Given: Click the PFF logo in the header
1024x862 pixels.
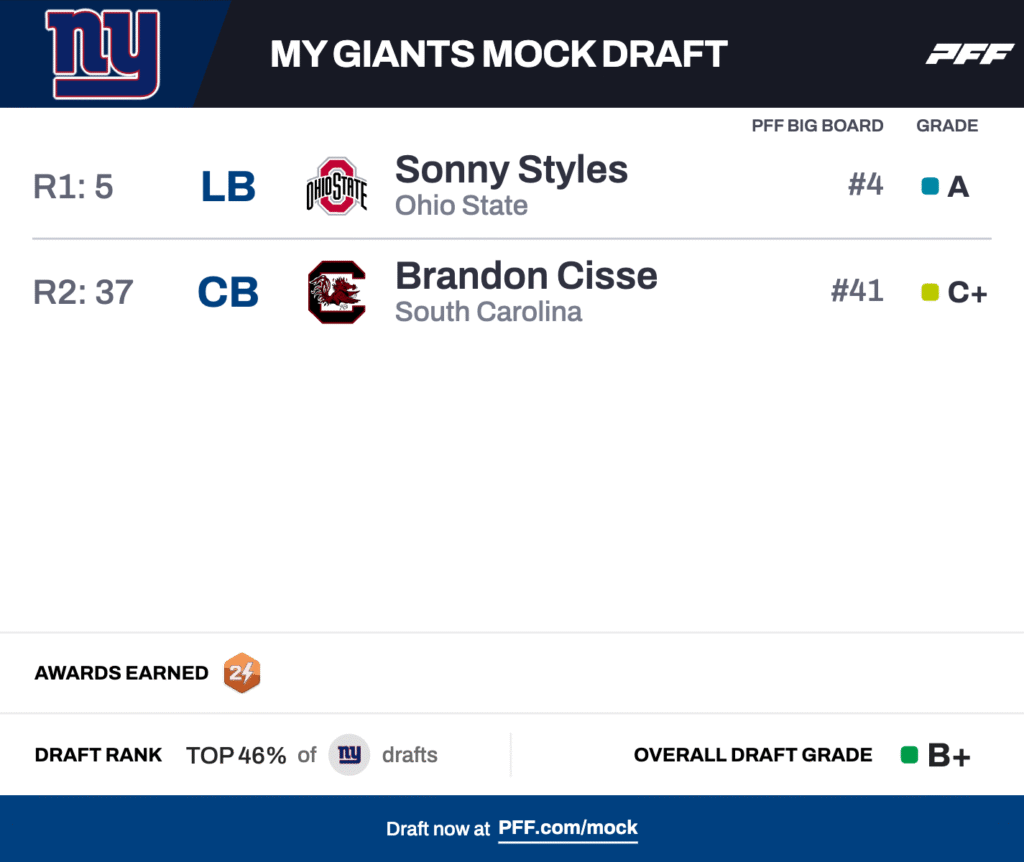Looking at the screenshot, I should tap(969, 54).
